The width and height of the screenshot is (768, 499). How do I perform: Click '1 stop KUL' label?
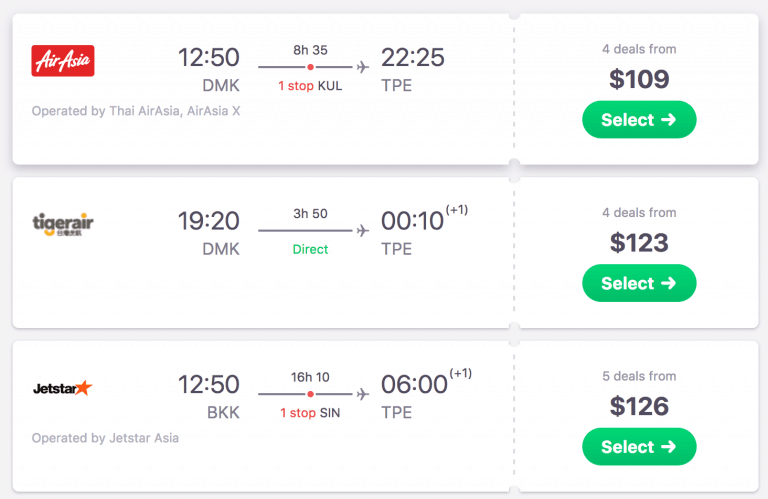310,86
